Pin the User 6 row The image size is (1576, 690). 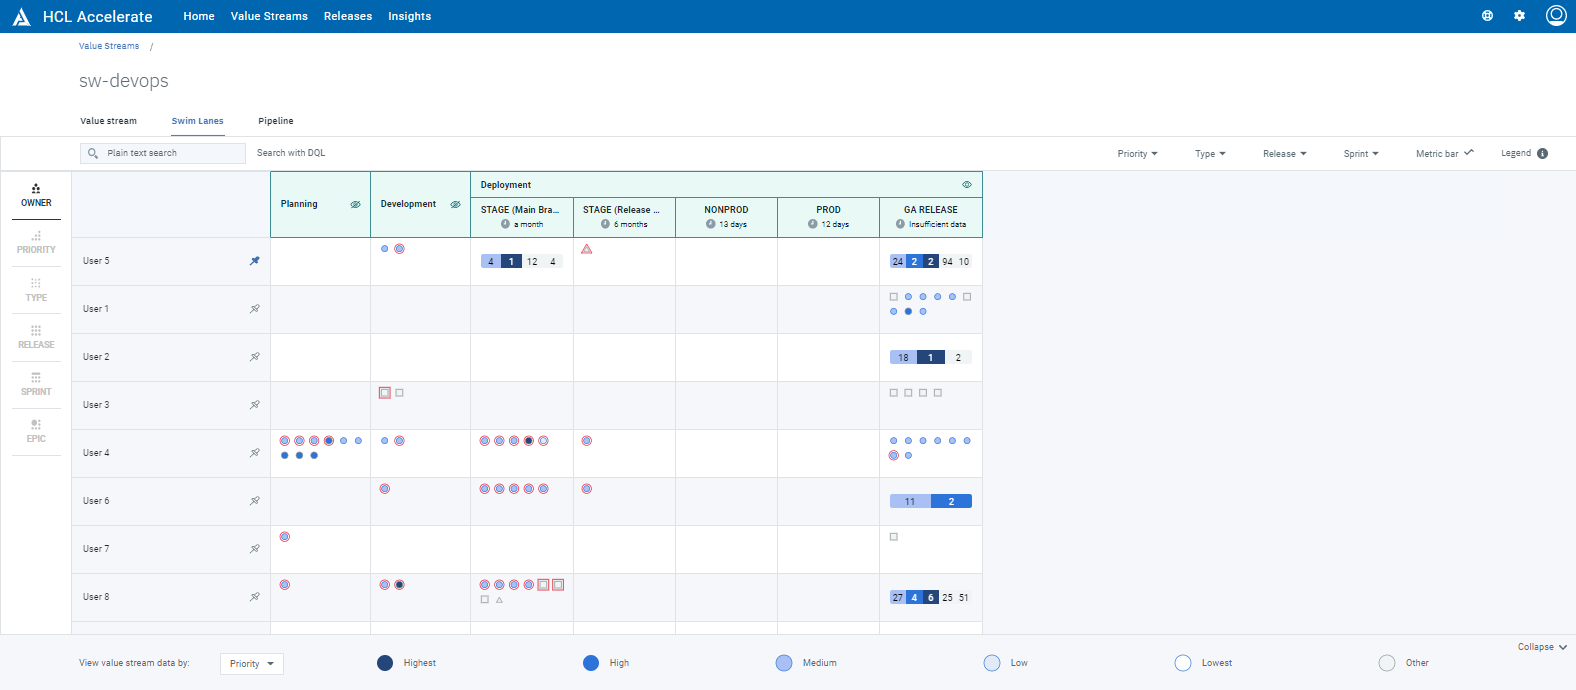pyautogui.click(x=255, y=501)
